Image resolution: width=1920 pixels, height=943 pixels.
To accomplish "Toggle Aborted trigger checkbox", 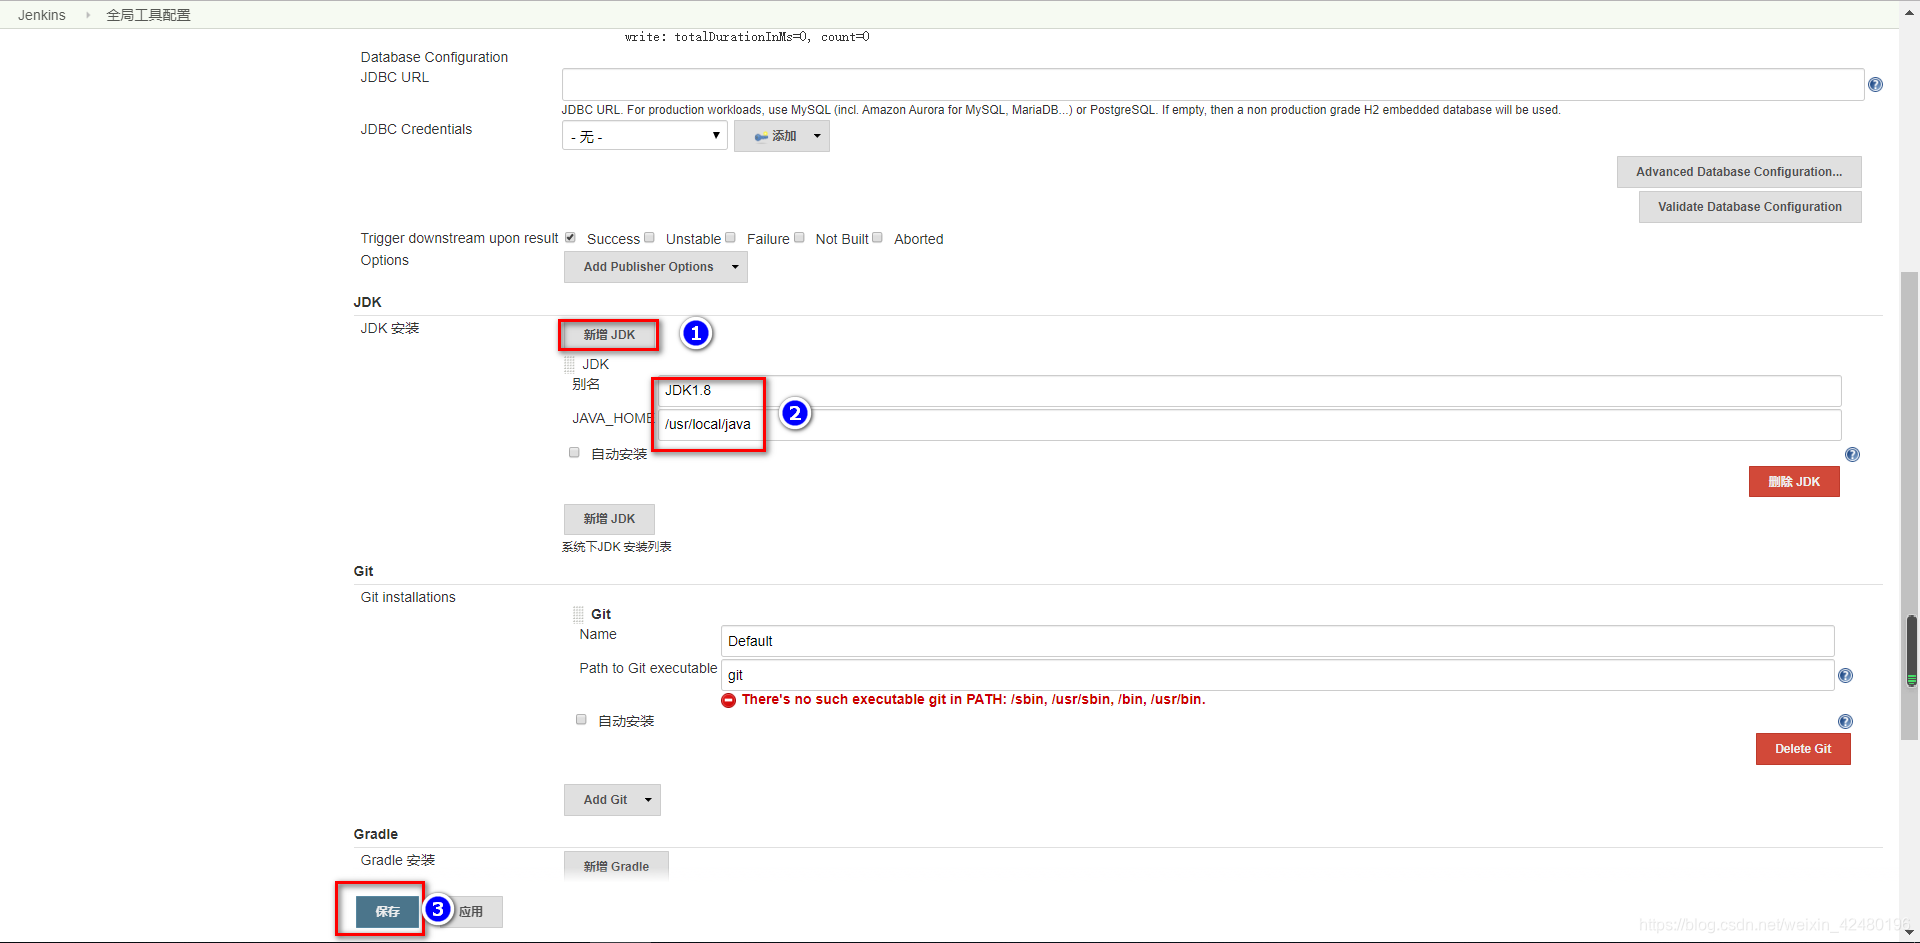I will (877, 238).
